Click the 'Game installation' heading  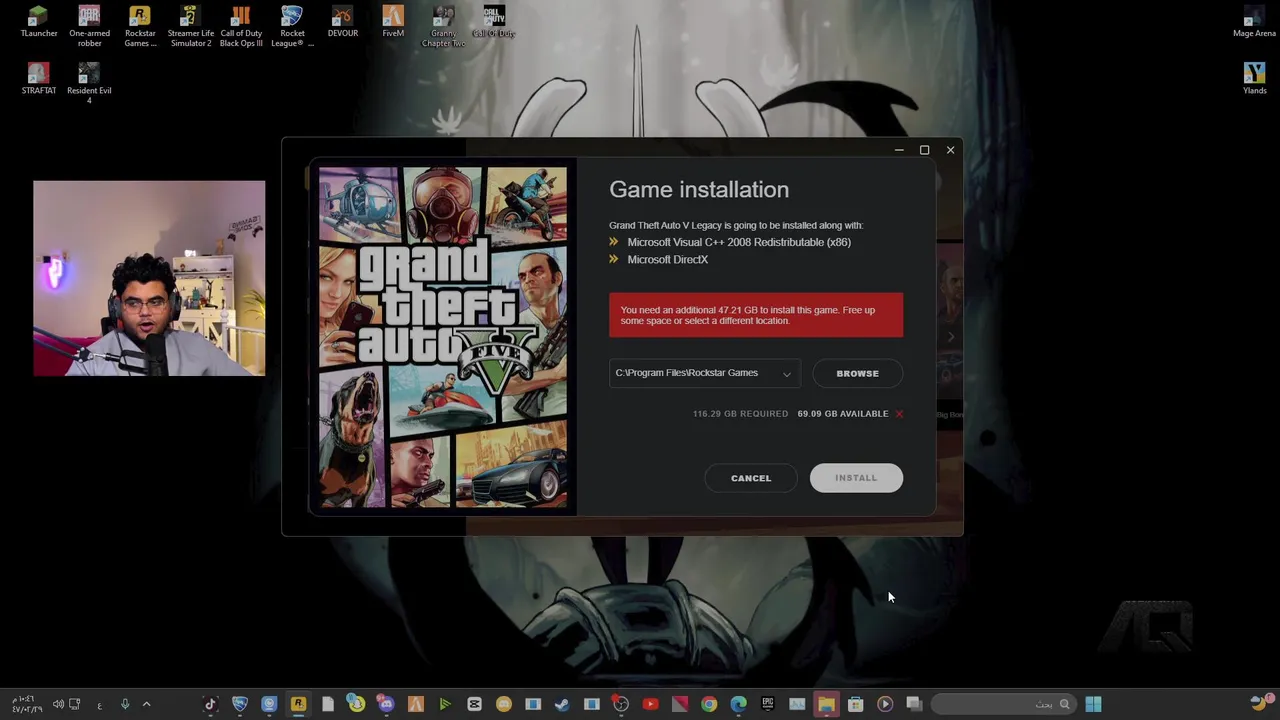click(x=699, y=190)
